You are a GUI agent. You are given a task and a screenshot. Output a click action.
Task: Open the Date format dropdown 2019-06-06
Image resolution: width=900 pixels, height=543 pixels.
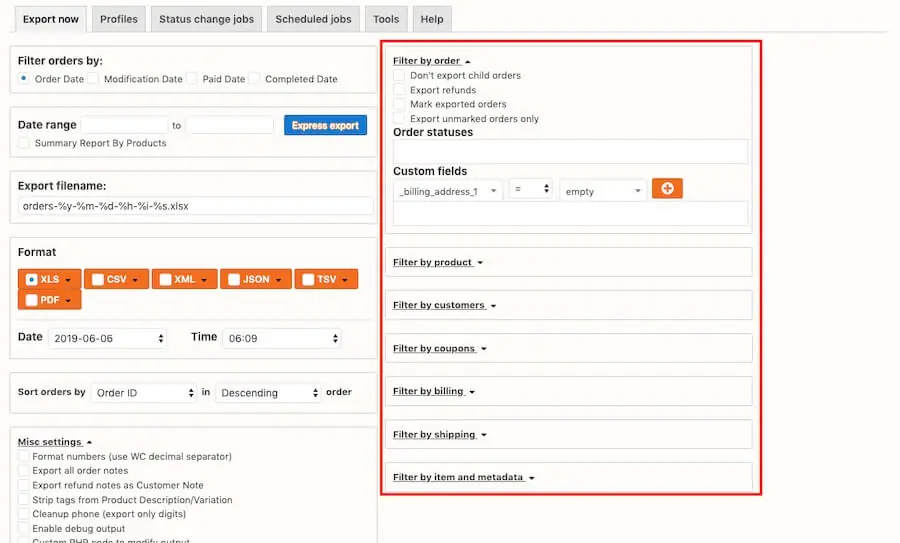pyautogui.click(x=108, y=339)
